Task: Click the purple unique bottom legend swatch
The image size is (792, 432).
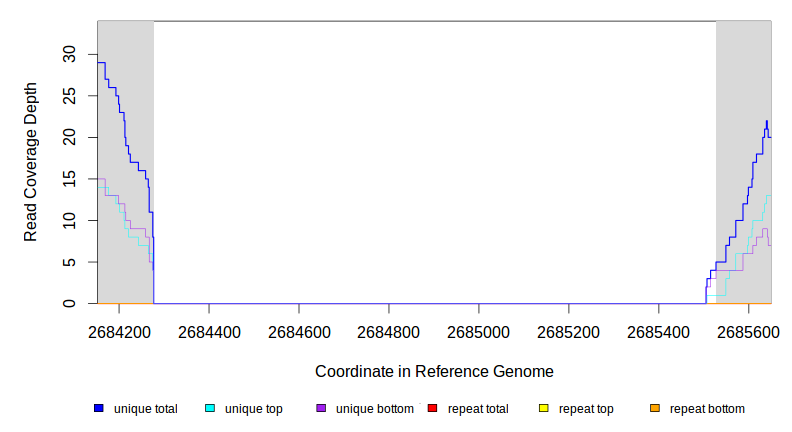Action: 321,409
